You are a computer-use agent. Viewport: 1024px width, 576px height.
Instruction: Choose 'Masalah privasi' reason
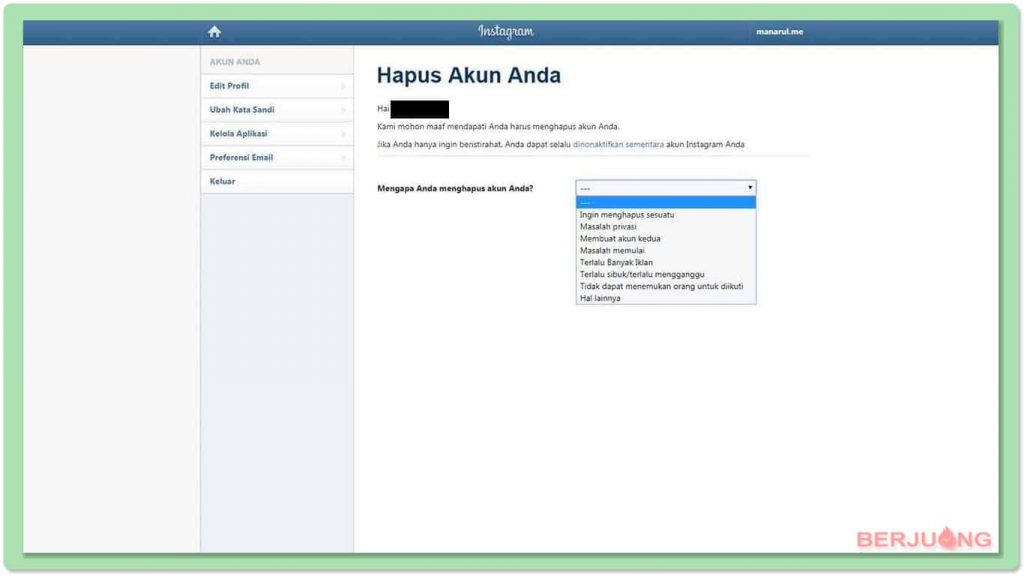tap(665, 227)
